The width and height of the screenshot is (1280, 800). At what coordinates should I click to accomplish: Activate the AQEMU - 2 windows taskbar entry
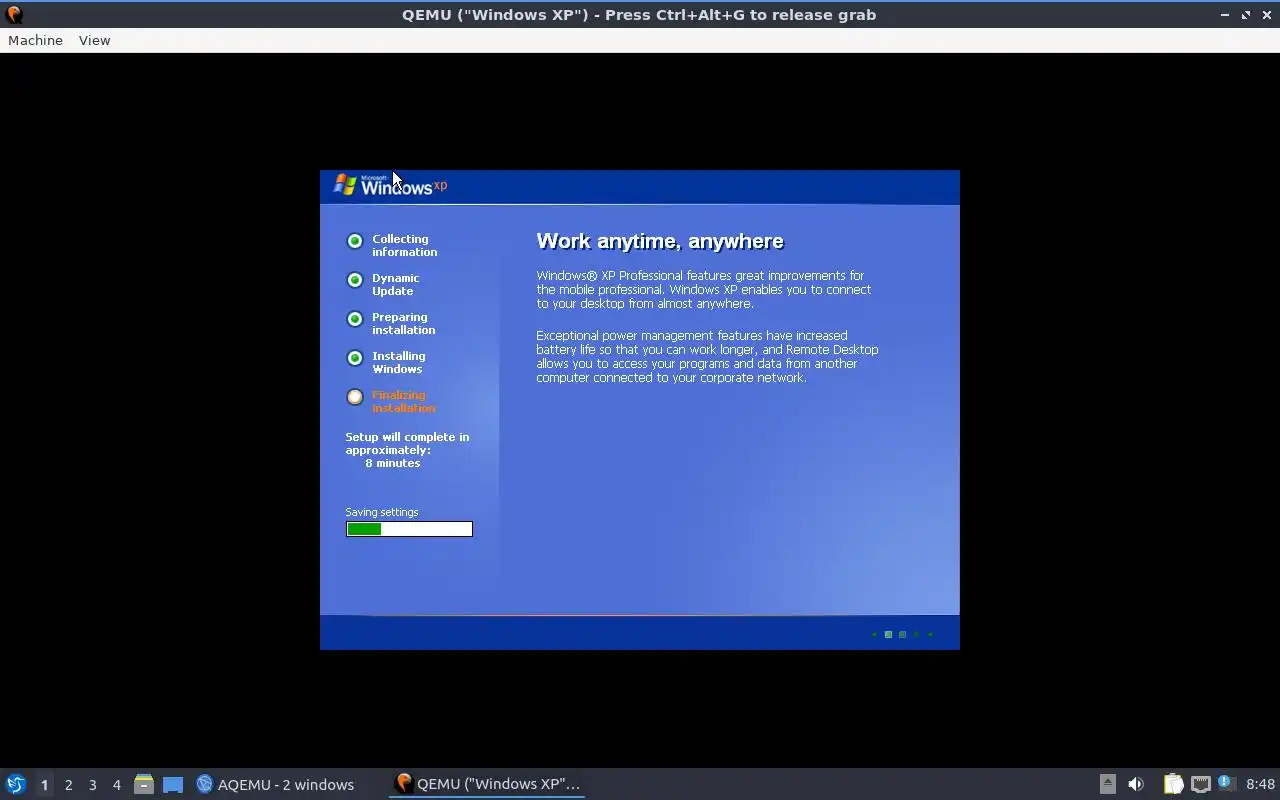275,785
